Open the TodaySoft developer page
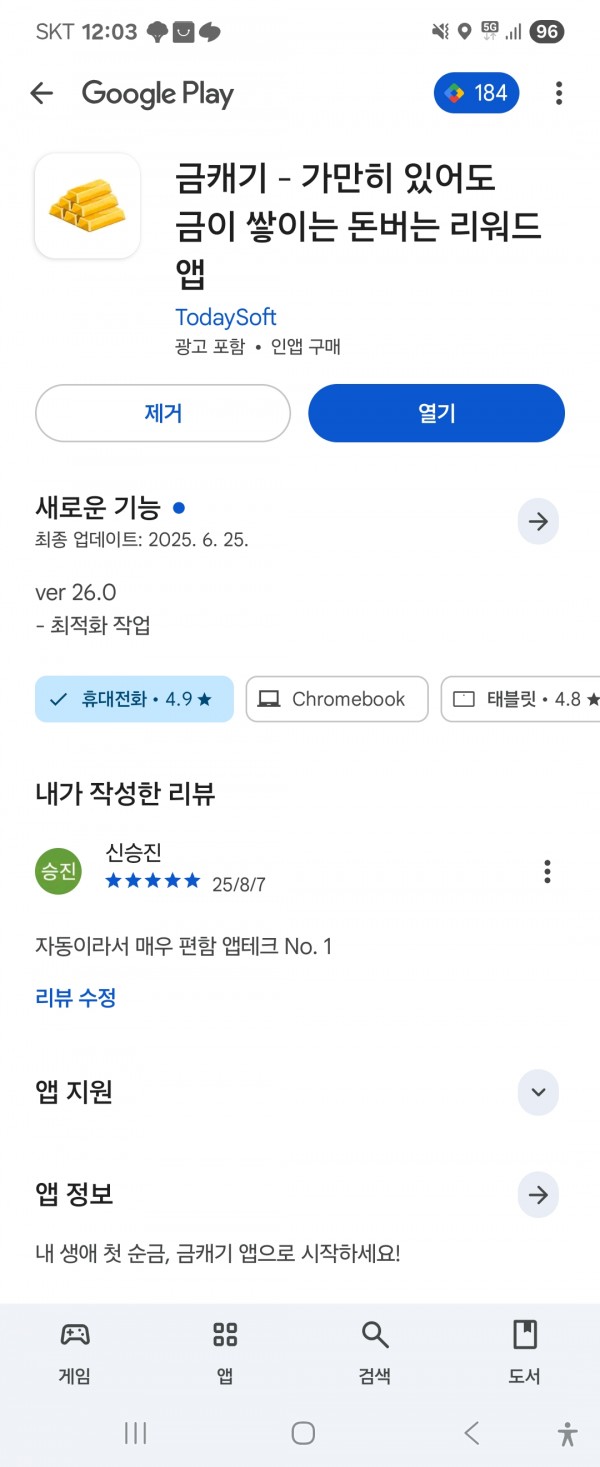 pyautogui.click(x=226, y=317)
